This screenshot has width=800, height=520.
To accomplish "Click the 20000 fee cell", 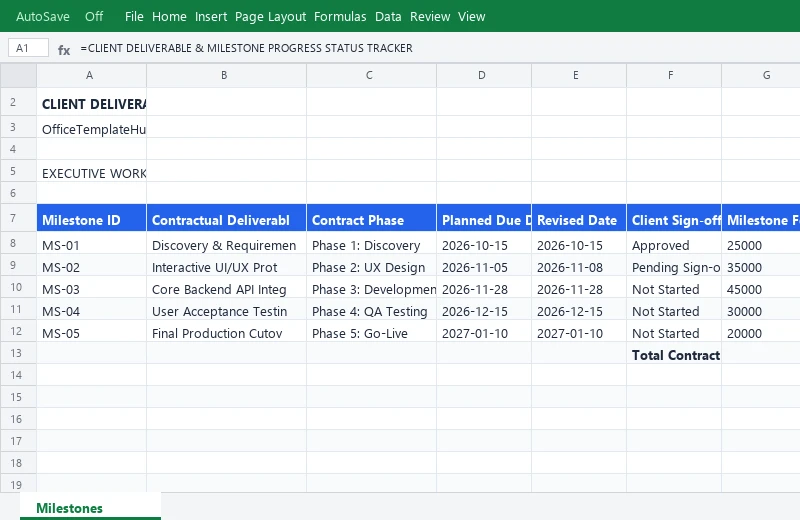I will point(761,333).
